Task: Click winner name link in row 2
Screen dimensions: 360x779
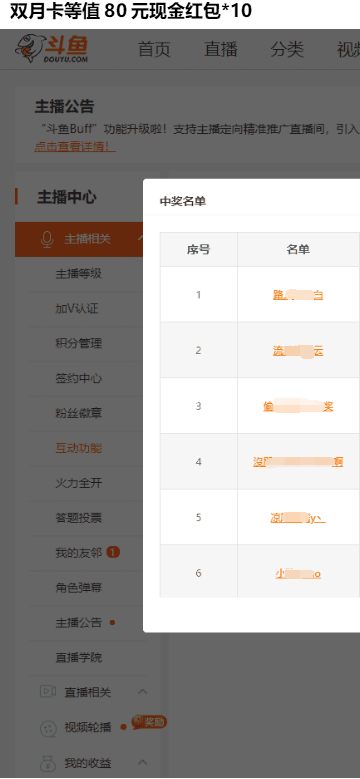Action: [298, 351]
